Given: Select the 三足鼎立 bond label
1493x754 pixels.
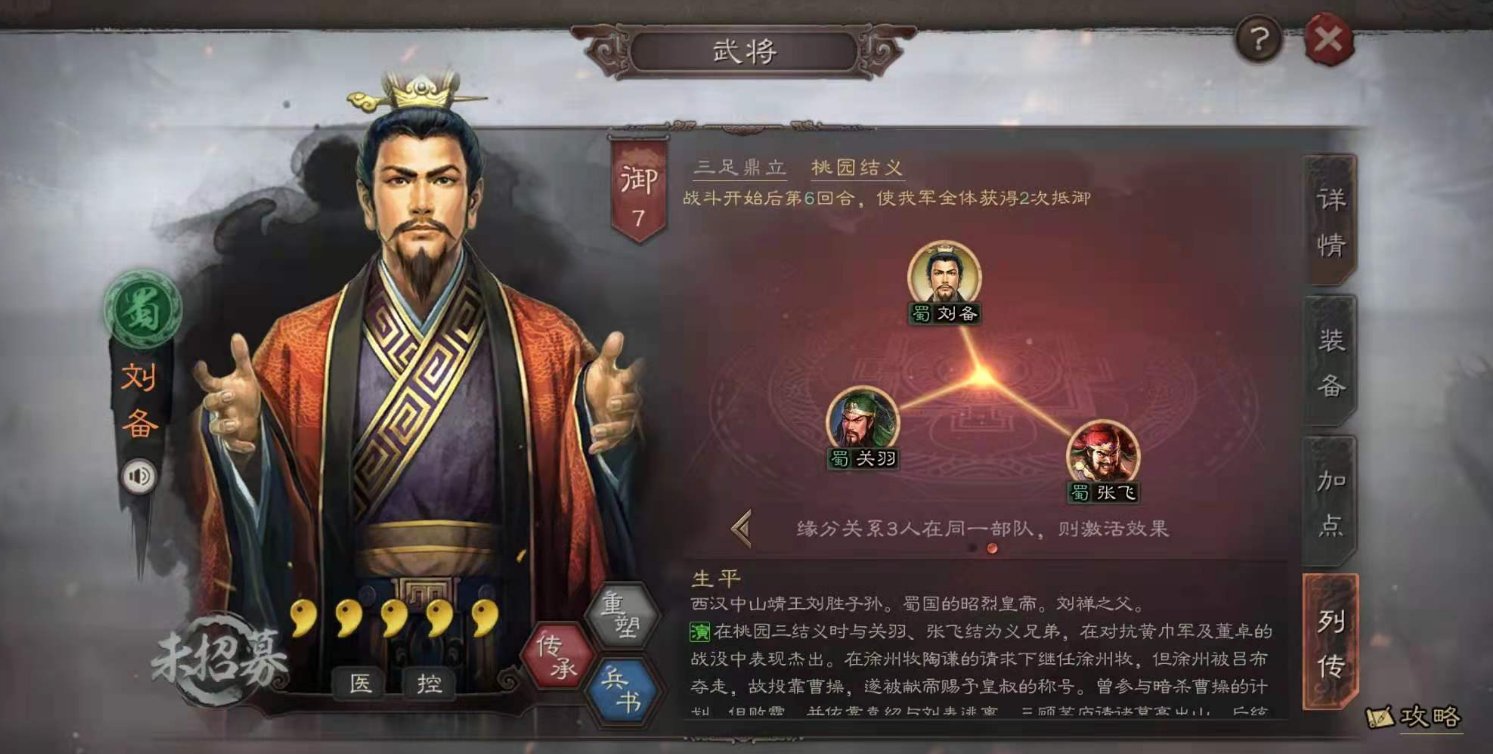Looking at the screenshot, I should click(741, 168).
